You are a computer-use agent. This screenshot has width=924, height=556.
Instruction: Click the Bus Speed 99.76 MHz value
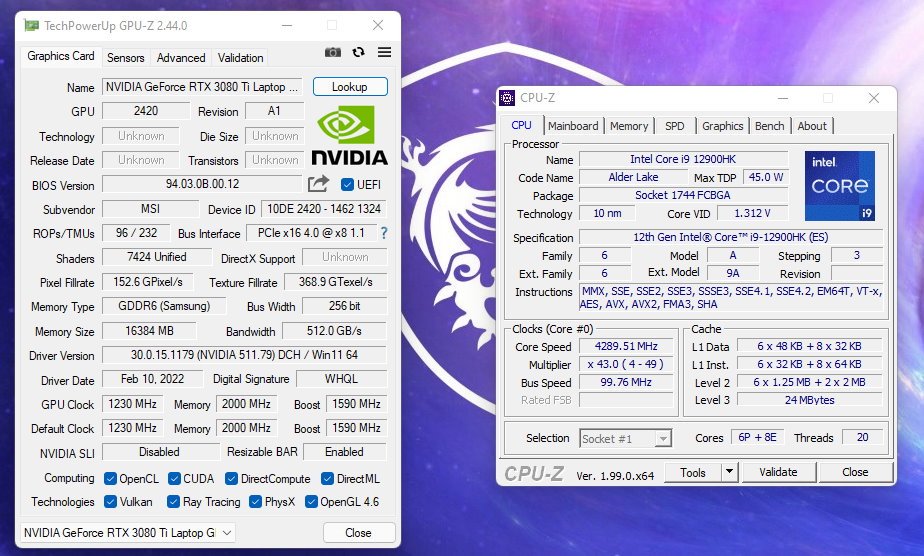pos(626,382)
